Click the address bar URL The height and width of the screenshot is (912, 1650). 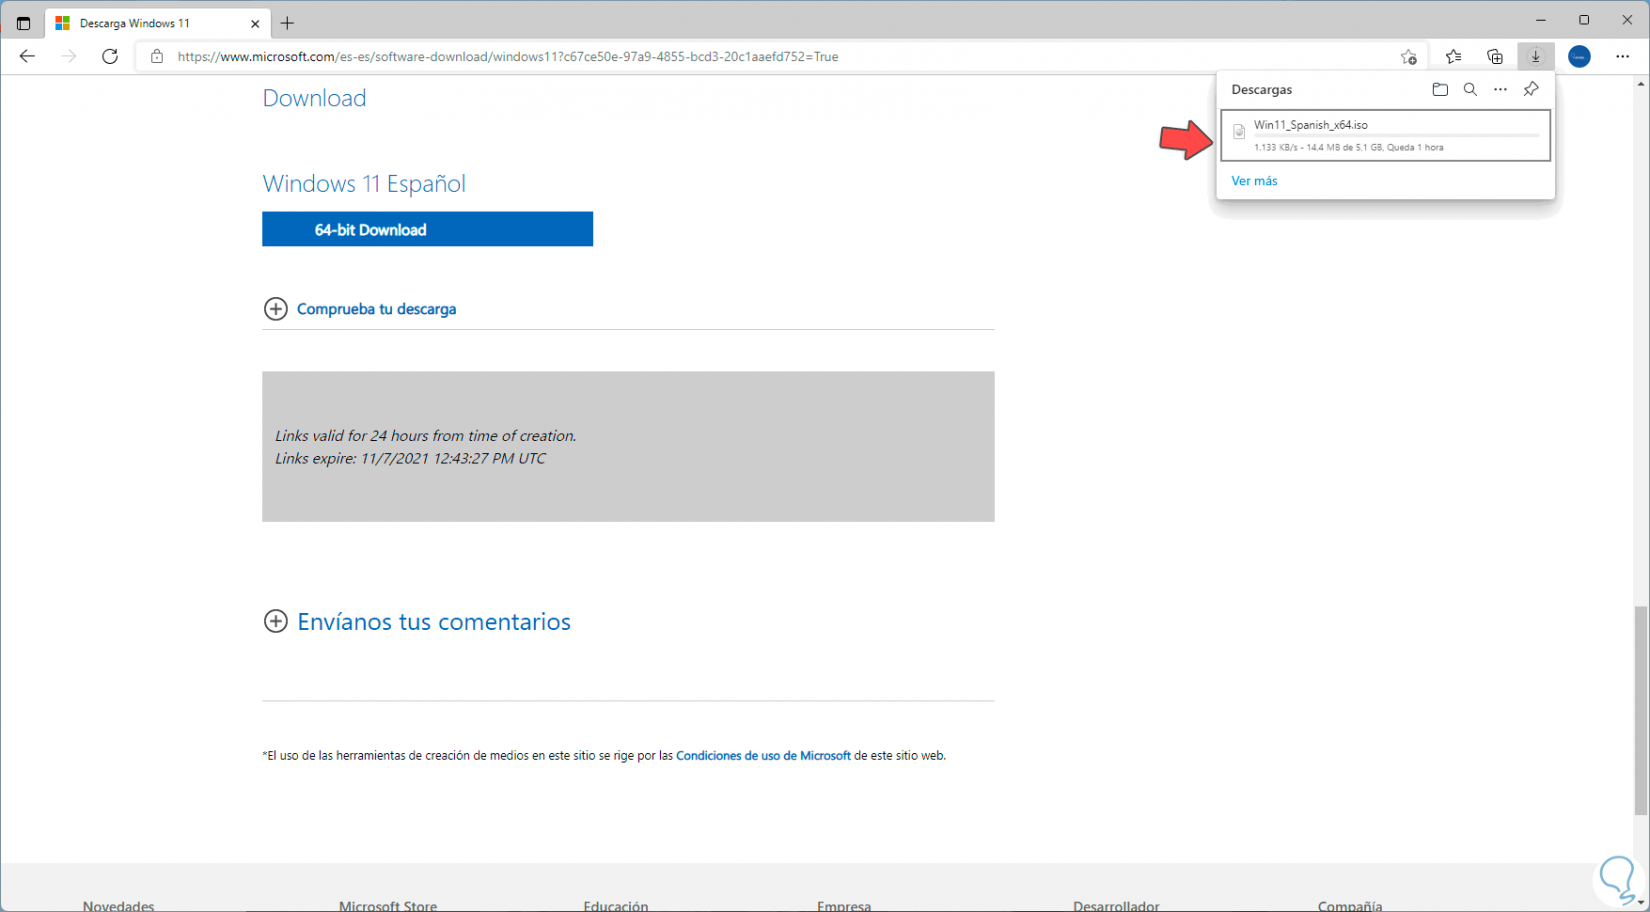click(x=508, y=57)
